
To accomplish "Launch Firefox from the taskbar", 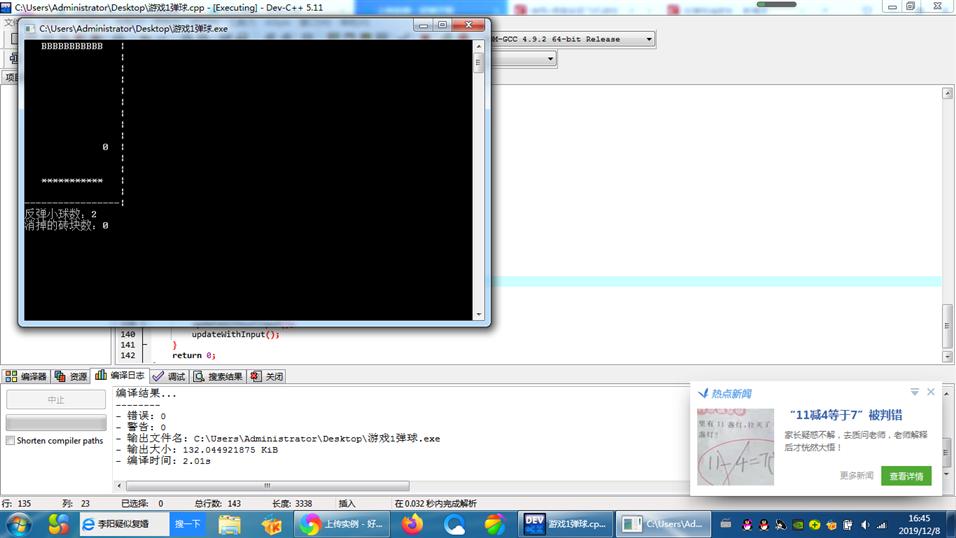I will [412, 525].
